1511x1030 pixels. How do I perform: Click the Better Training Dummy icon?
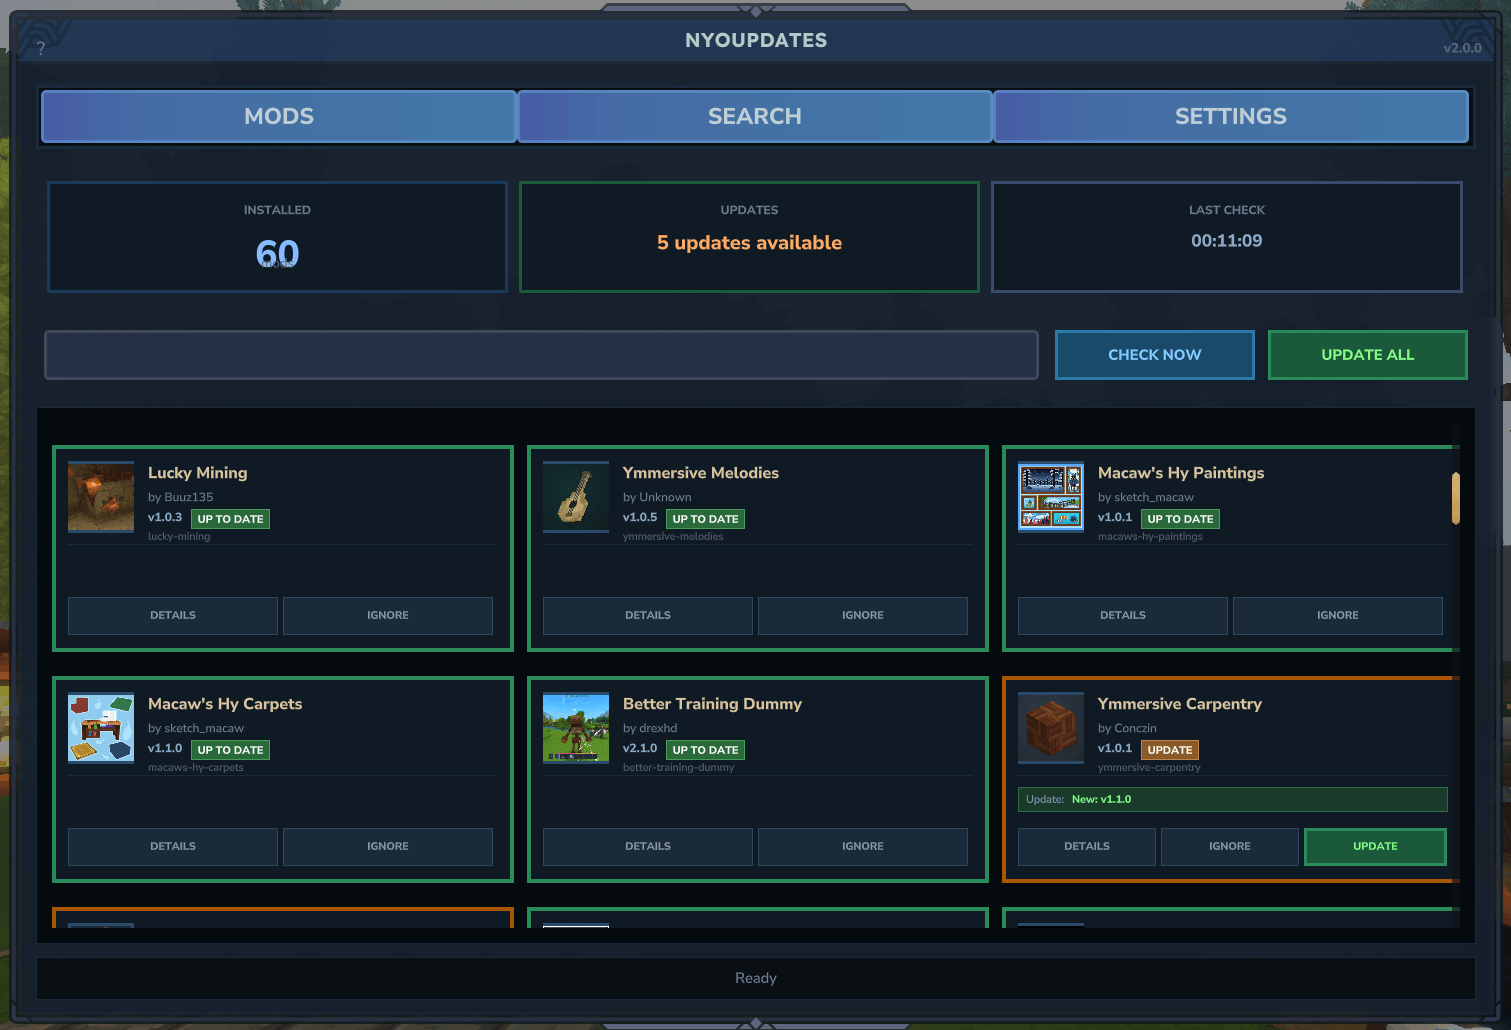576,727
